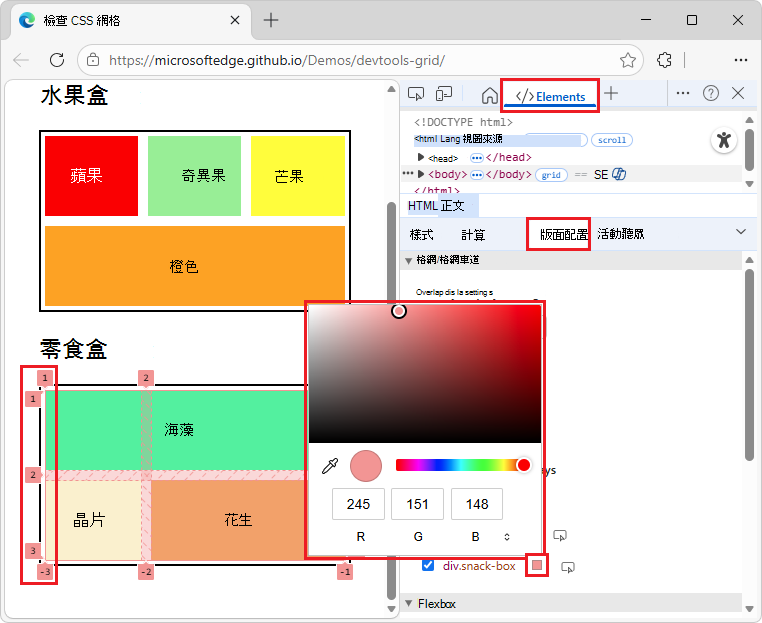Expand the body element node
762x623 pixels.
(x=421, y=174)
